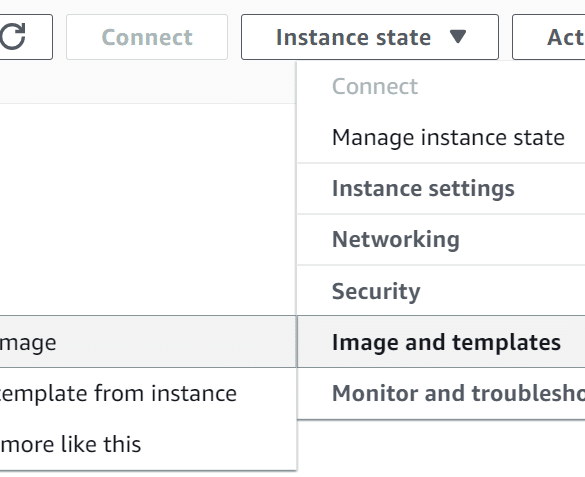The image size is (585, 477).
Task: Choose Manage instance state menu entry
Action: click(x=441, y=137)
